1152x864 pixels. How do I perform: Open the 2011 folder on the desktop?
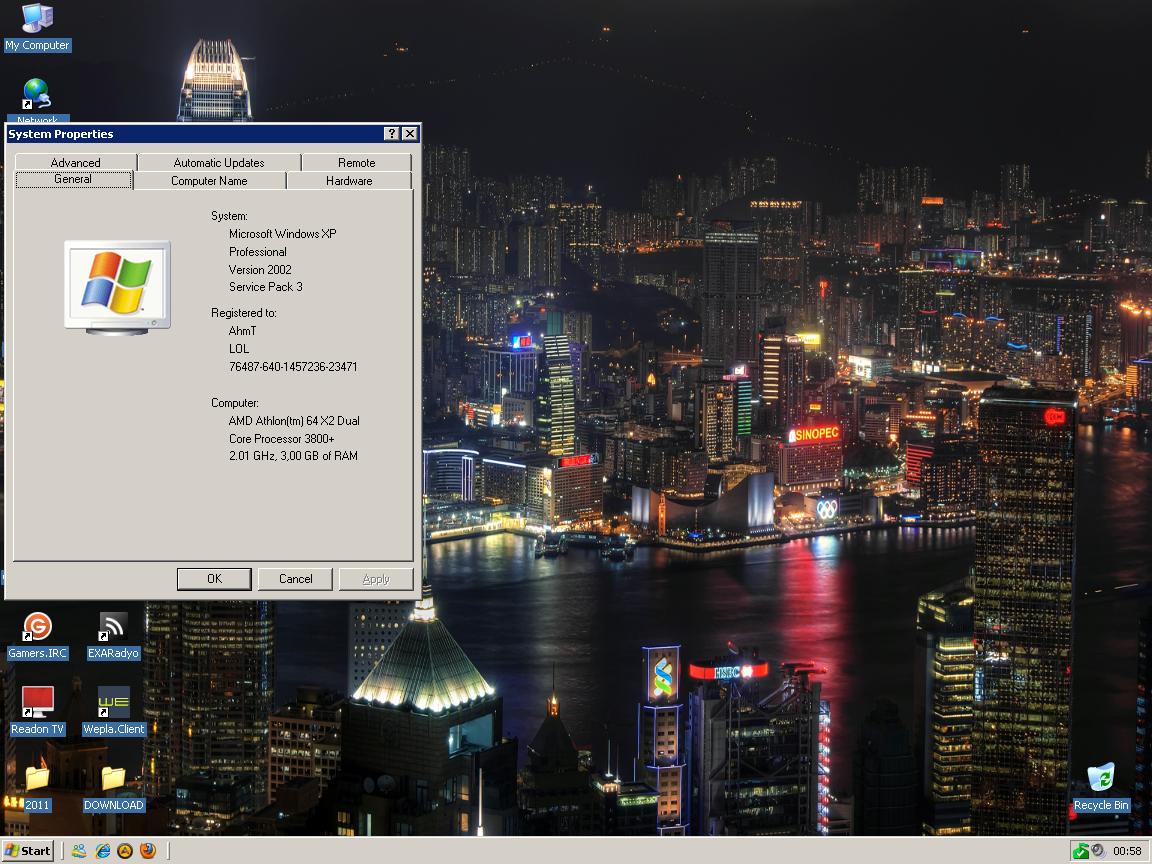pos(37,779)
